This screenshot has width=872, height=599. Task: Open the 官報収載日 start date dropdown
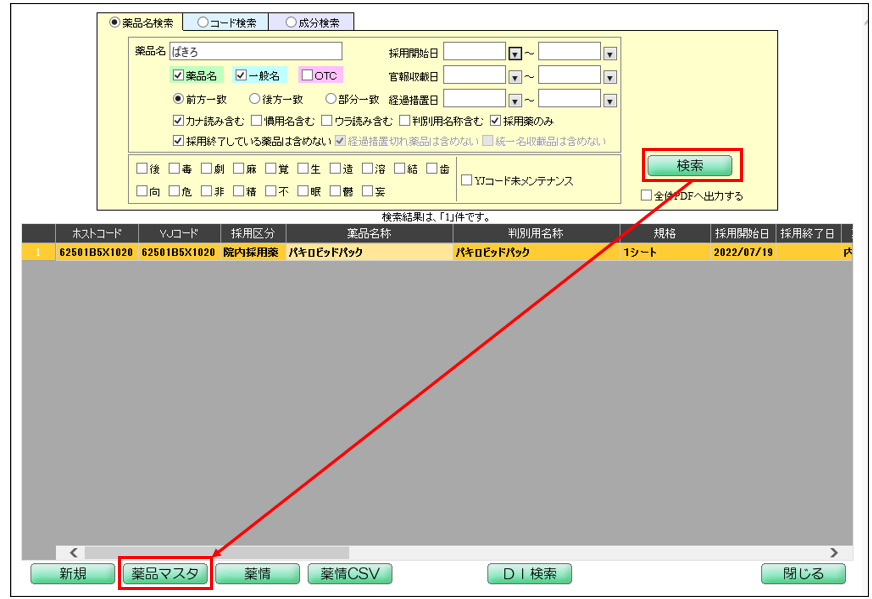click(515, 76)
